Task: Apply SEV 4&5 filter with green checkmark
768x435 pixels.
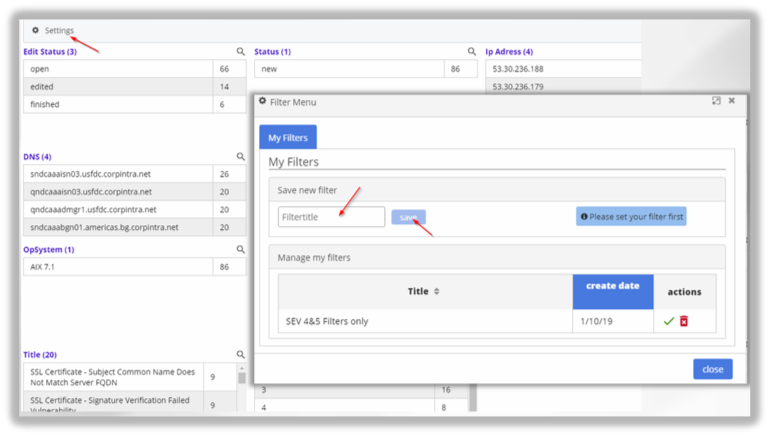Action: pyautogui.click(x=668, y=321)
